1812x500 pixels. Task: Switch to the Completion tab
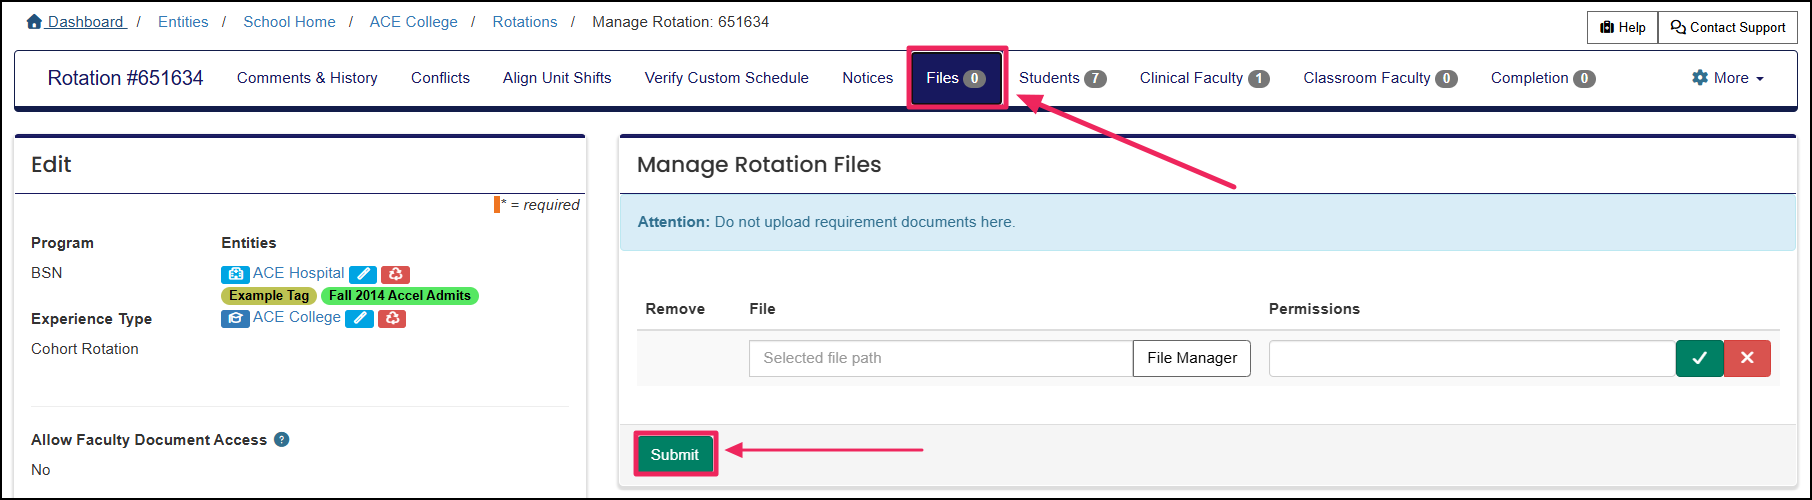tap(1543, 78)
